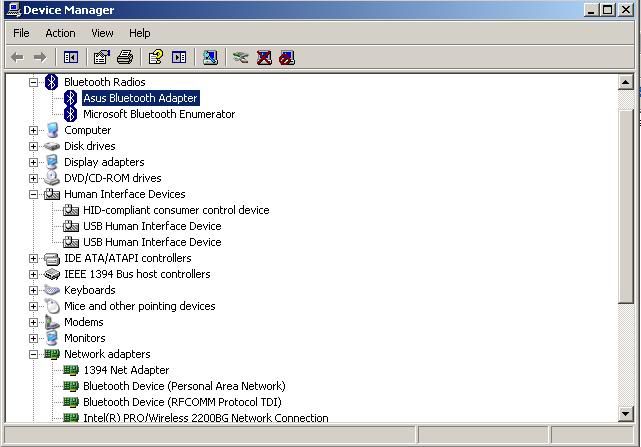The height and width of the screenshot is (447, 641).
Task: Select Asus Bluetooth Adapter
Action: pos(141,98)
